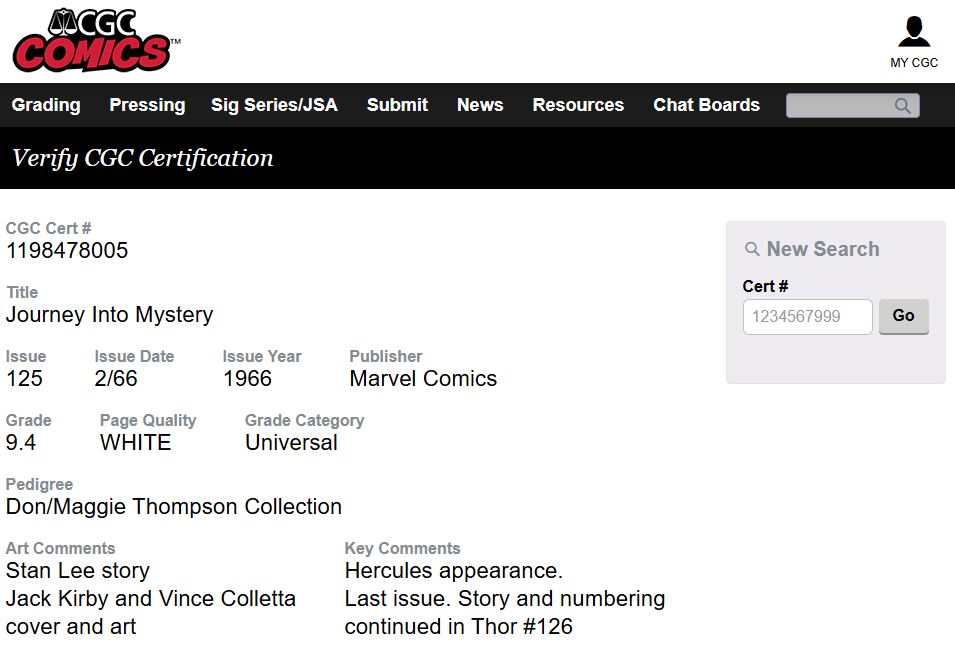955x650 pixels.
Task: Focus the top navigation search box
Action: coord(853,105)
